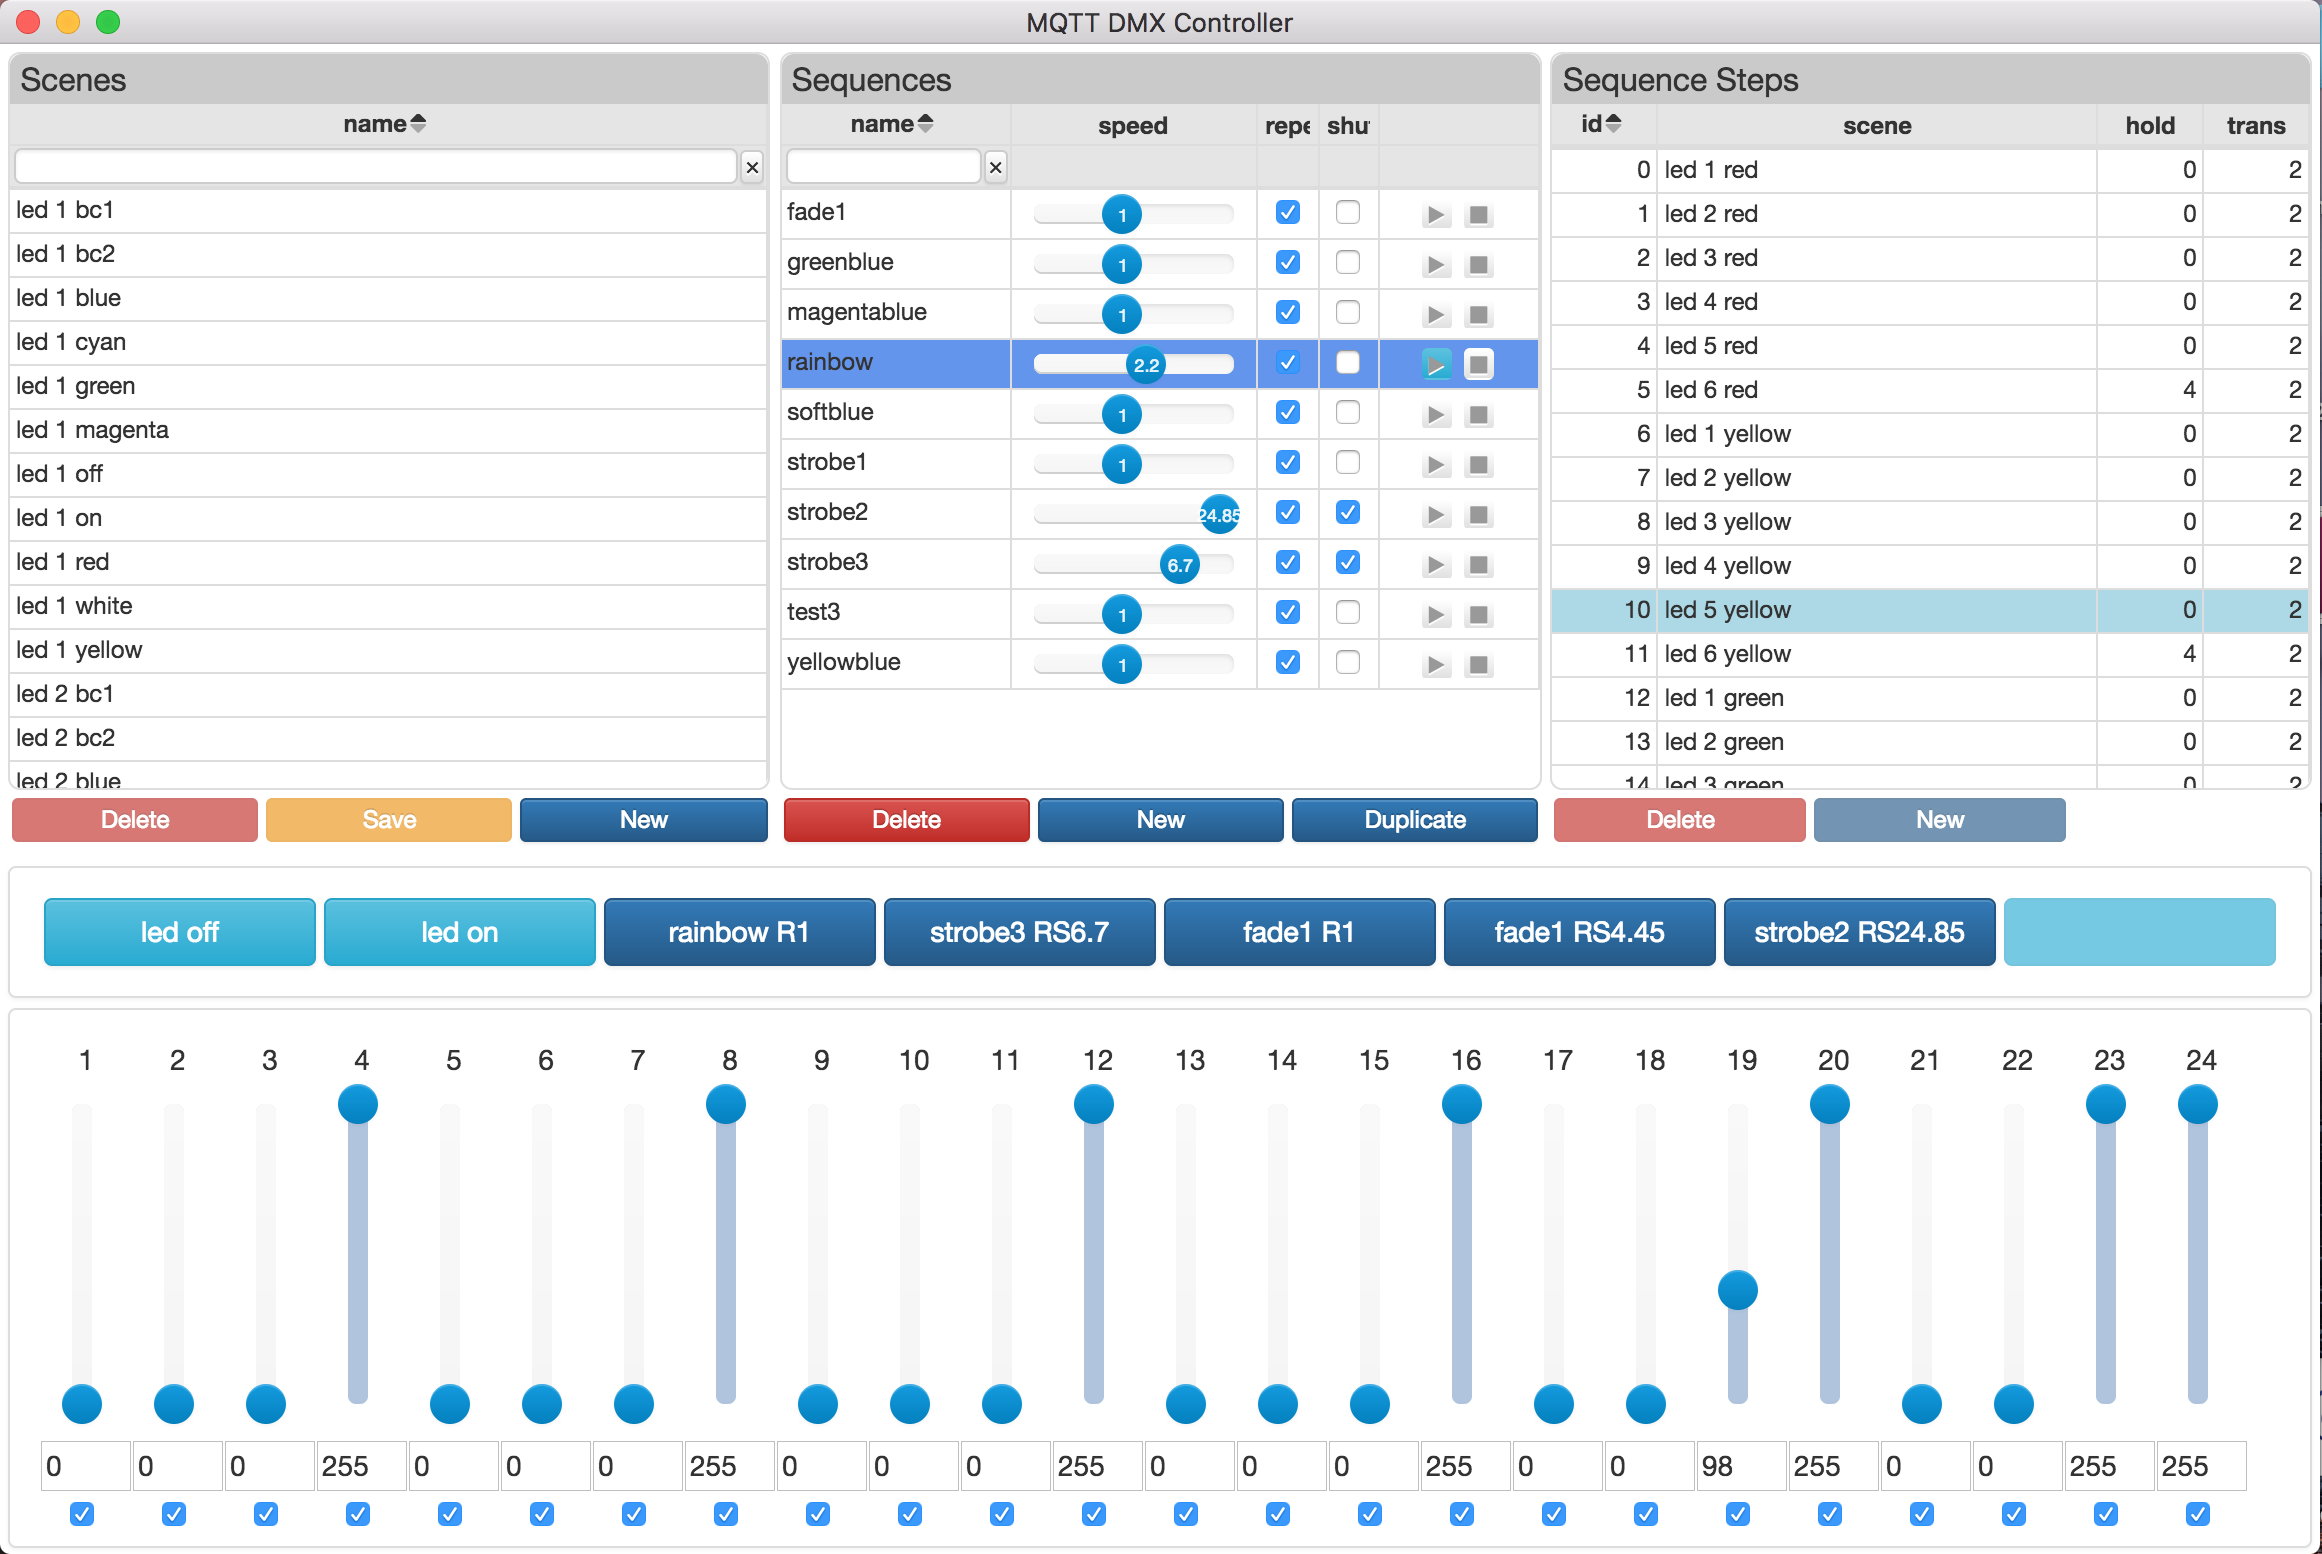Sort Scenes by name column arrow
Image resolution: width=2322 pixels, height=1554 pixels.
418,124
